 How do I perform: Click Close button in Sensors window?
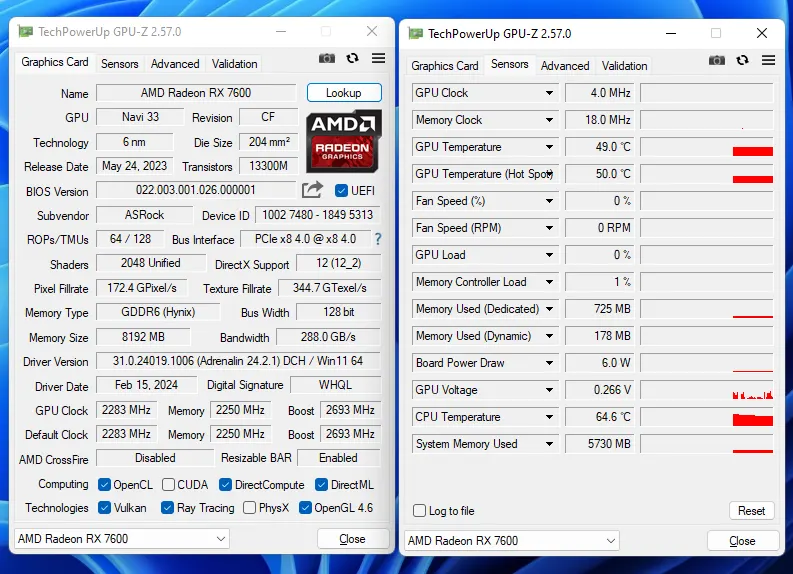coord(742,541)
